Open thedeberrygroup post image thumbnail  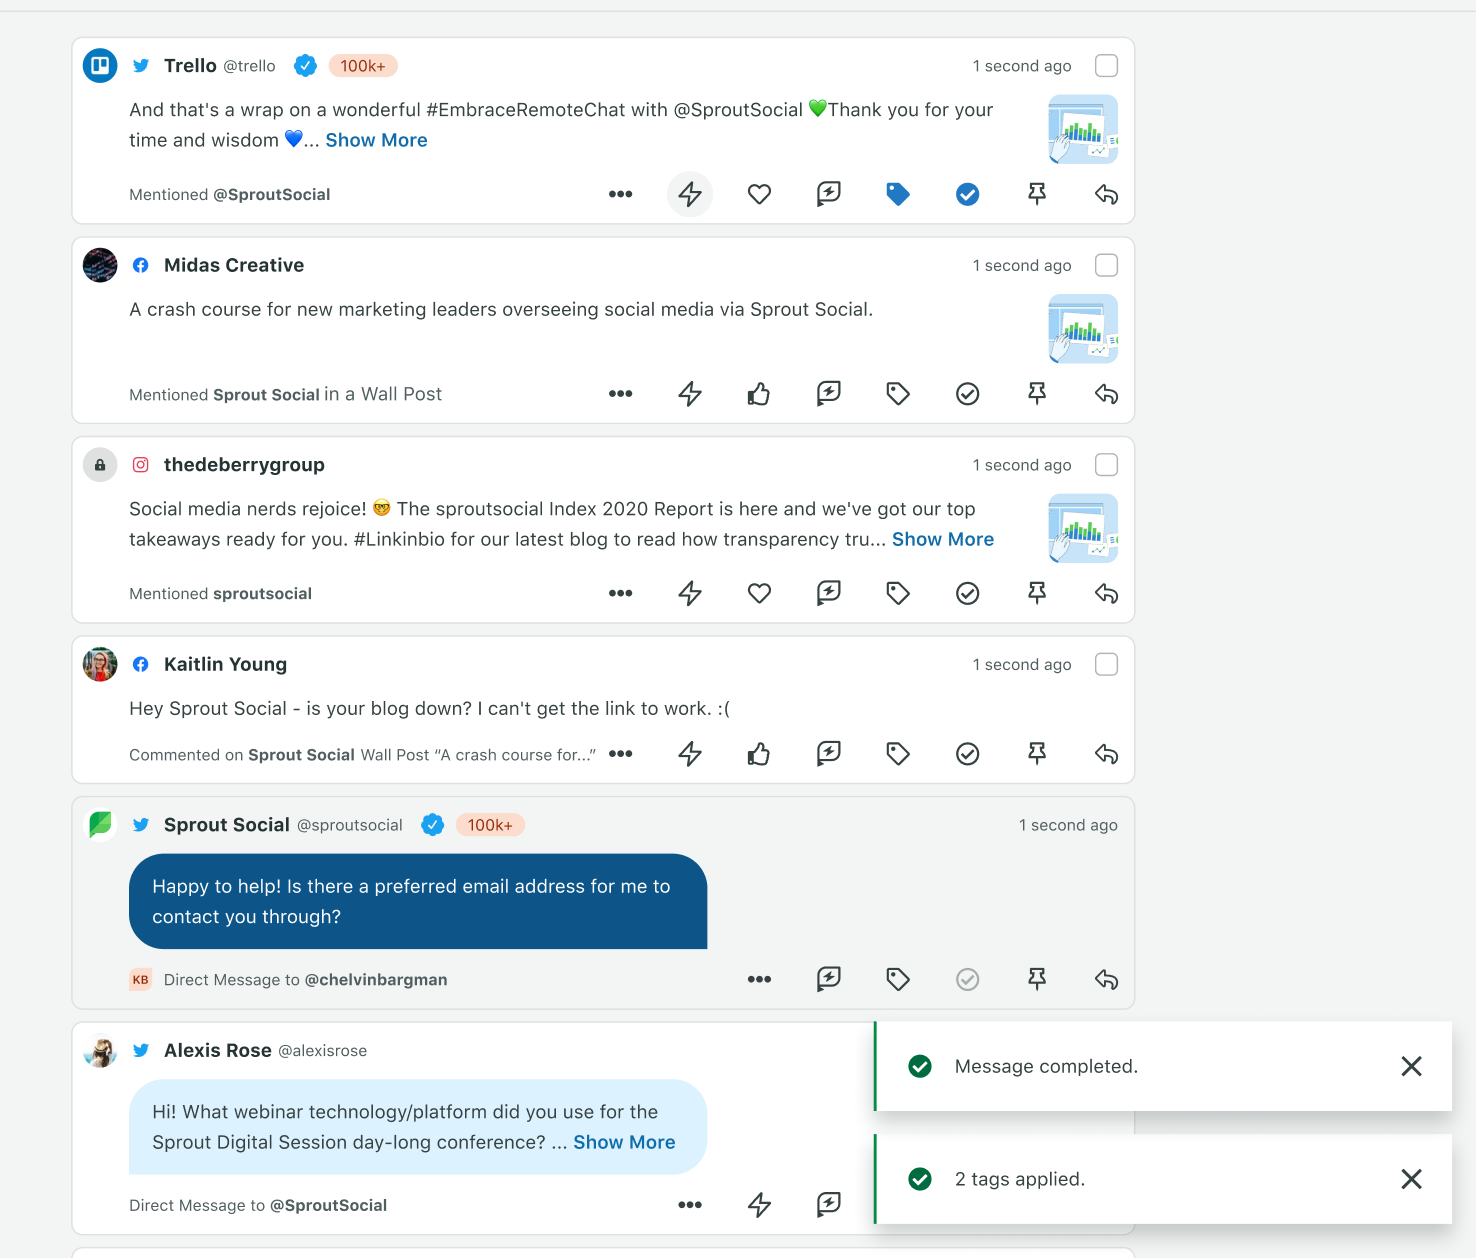click(1083, 528)
